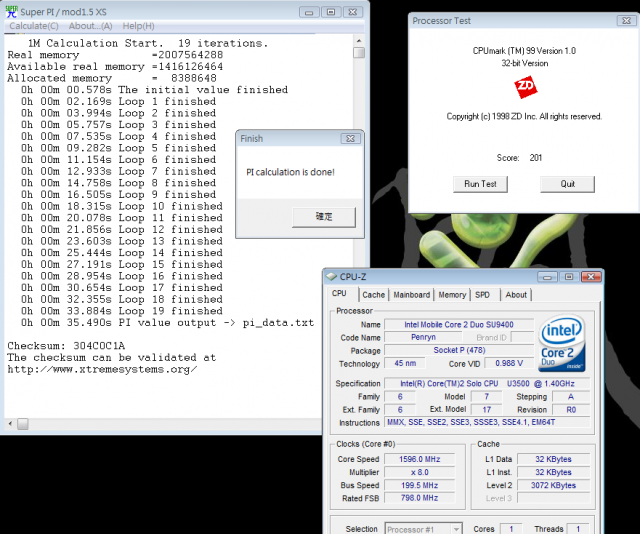The height and width of the screenshot is (534, 640).
Task: Close the CPU-Z window
Action: coord(591,277)
